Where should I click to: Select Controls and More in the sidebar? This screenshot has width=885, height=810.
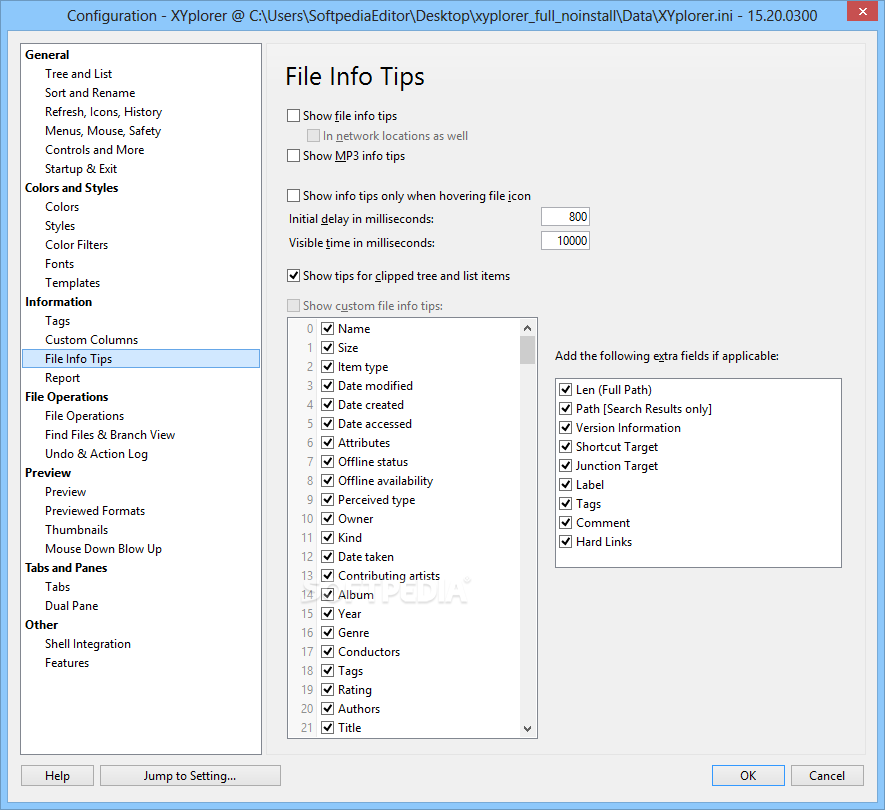(95, 150)
